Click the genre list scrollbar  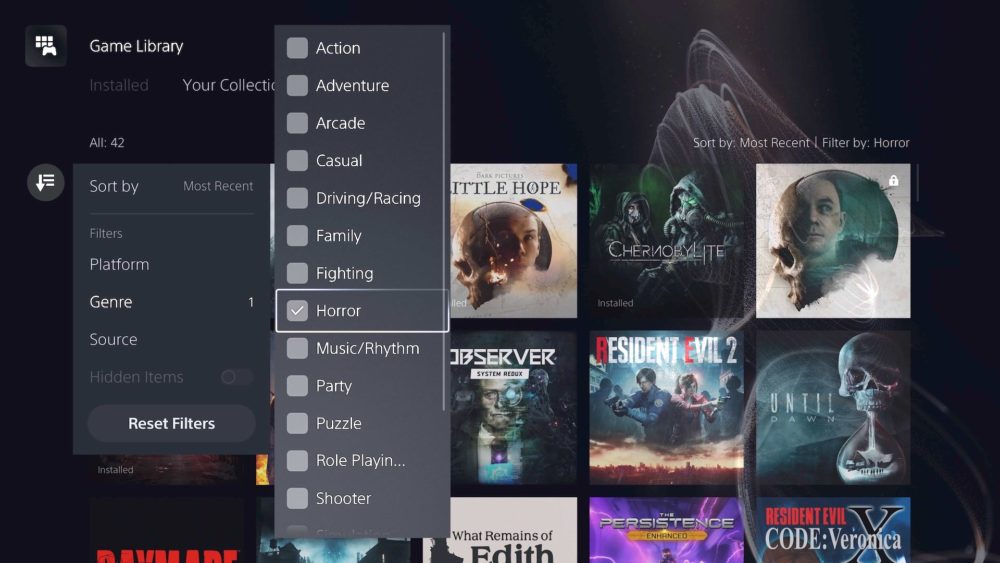443,221
